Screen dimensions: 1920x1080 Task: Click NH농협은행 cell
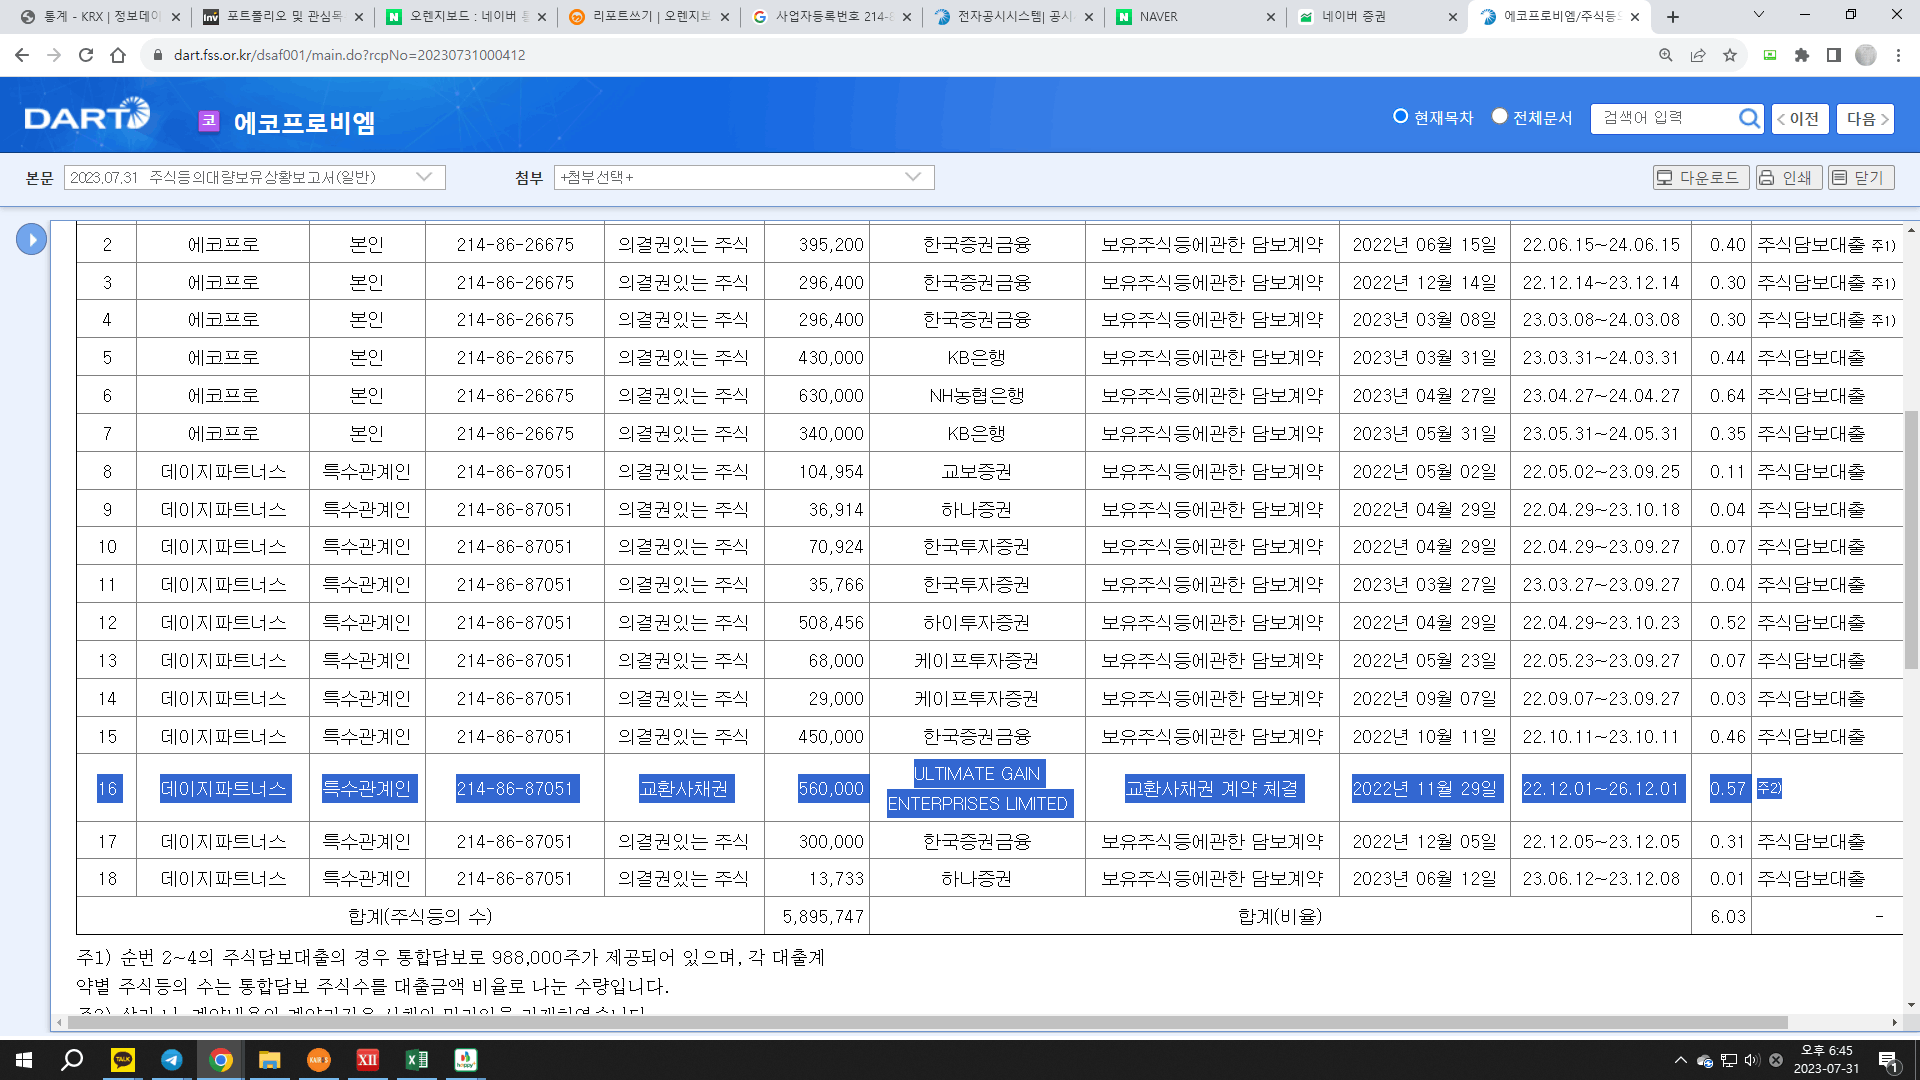click(x=977, y=395)
